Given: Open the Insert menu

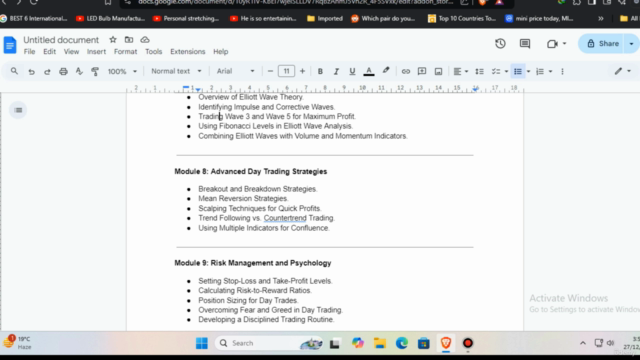Looking at the screenshot, I should [96, 51].
